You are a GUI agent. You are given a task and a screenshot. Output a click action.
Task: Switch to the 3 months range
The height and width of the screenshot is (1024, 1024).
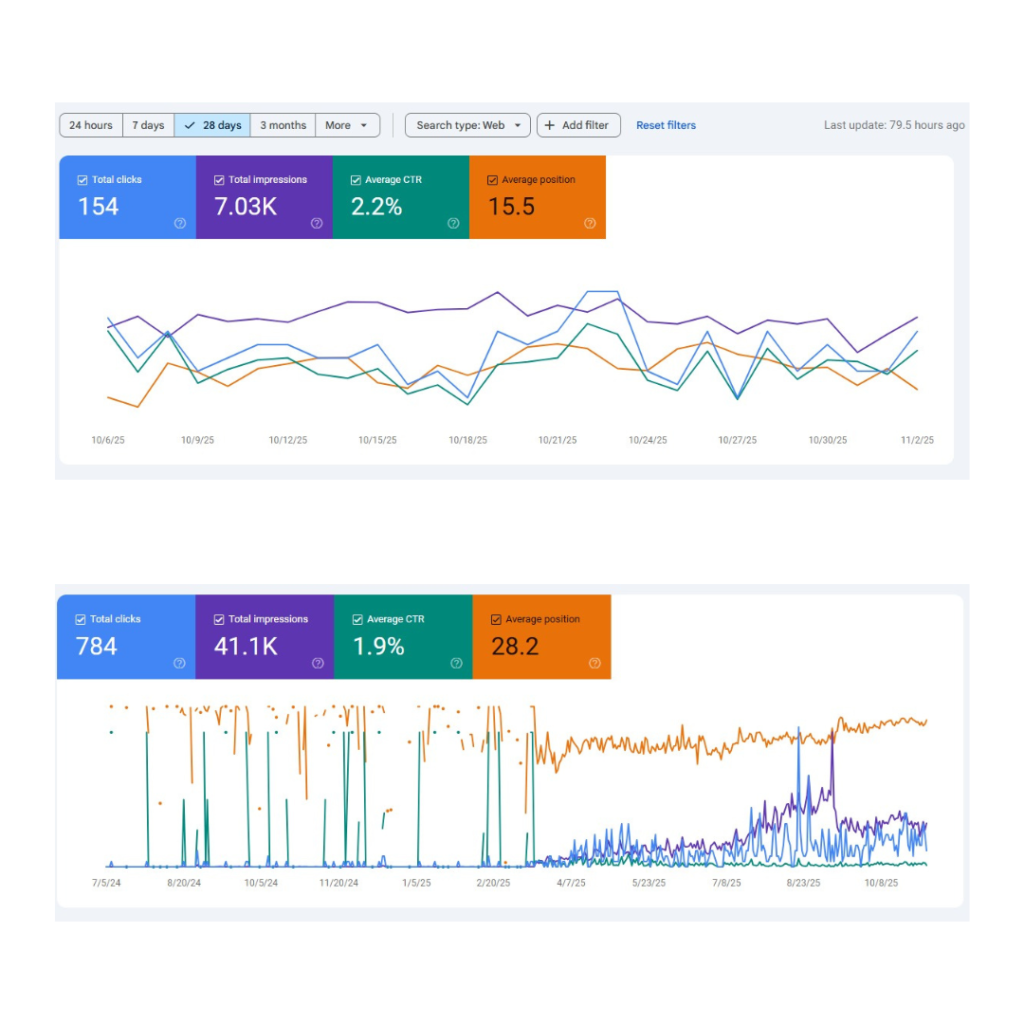[283, 126]
